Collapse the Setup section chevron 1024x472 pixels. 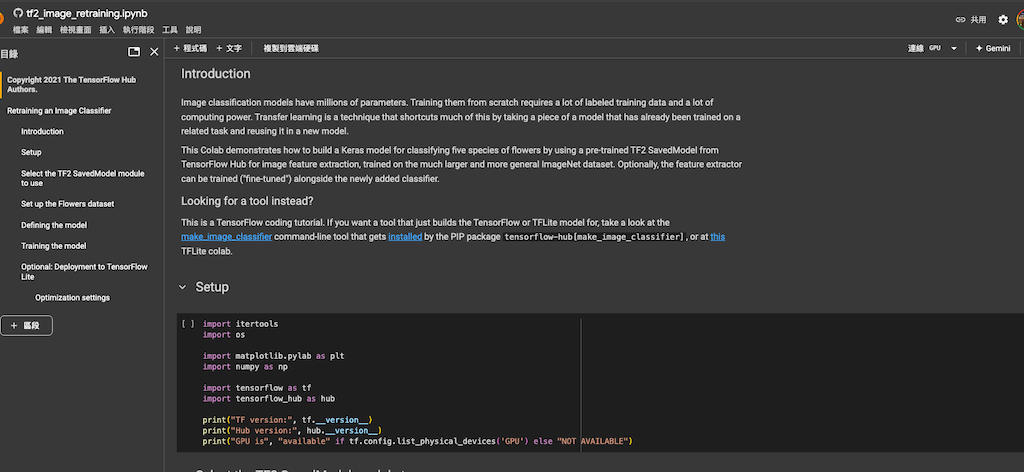[x=182, y=287]
